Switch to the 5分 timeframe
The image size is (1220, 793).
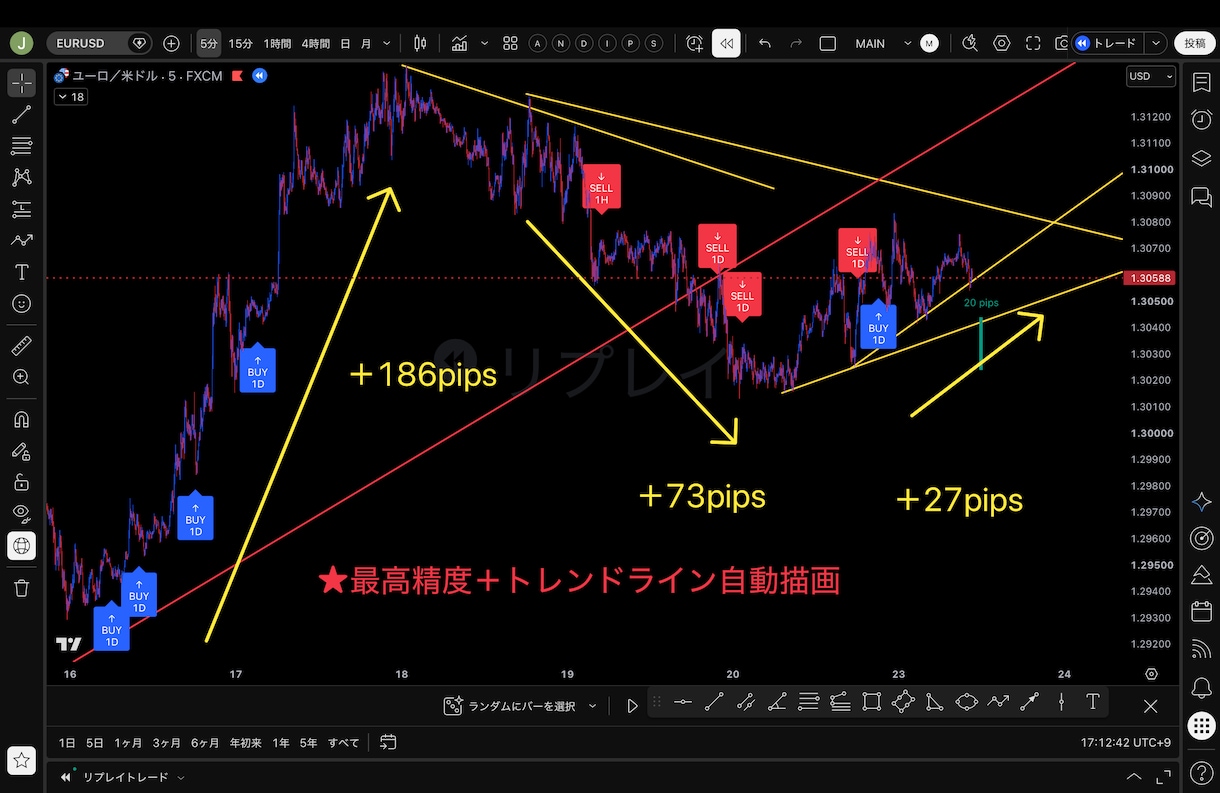coord(208,43)
